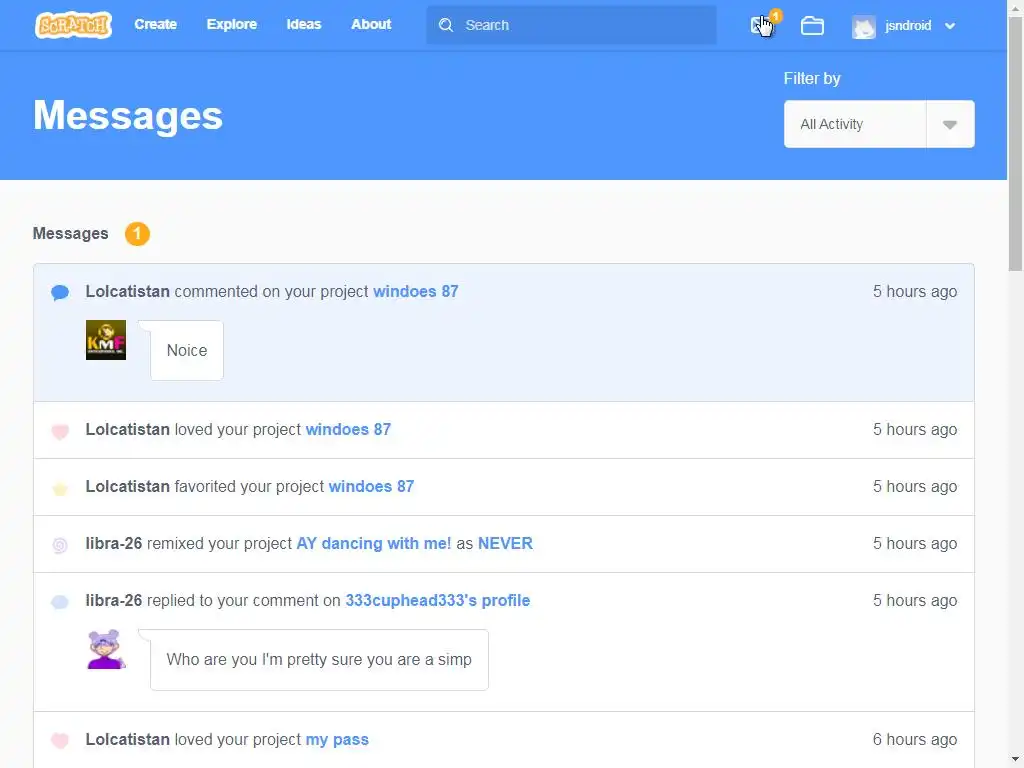Open Lolcatistan link in my pass message

tap(127, 739)
